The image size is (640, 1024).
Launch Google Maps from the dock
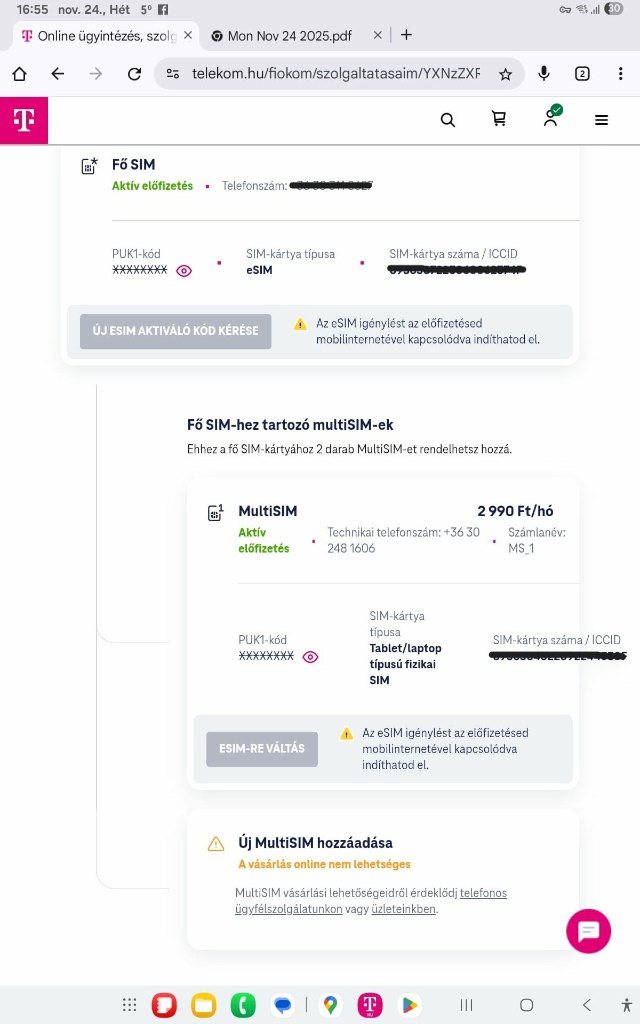coord(329,1005)
